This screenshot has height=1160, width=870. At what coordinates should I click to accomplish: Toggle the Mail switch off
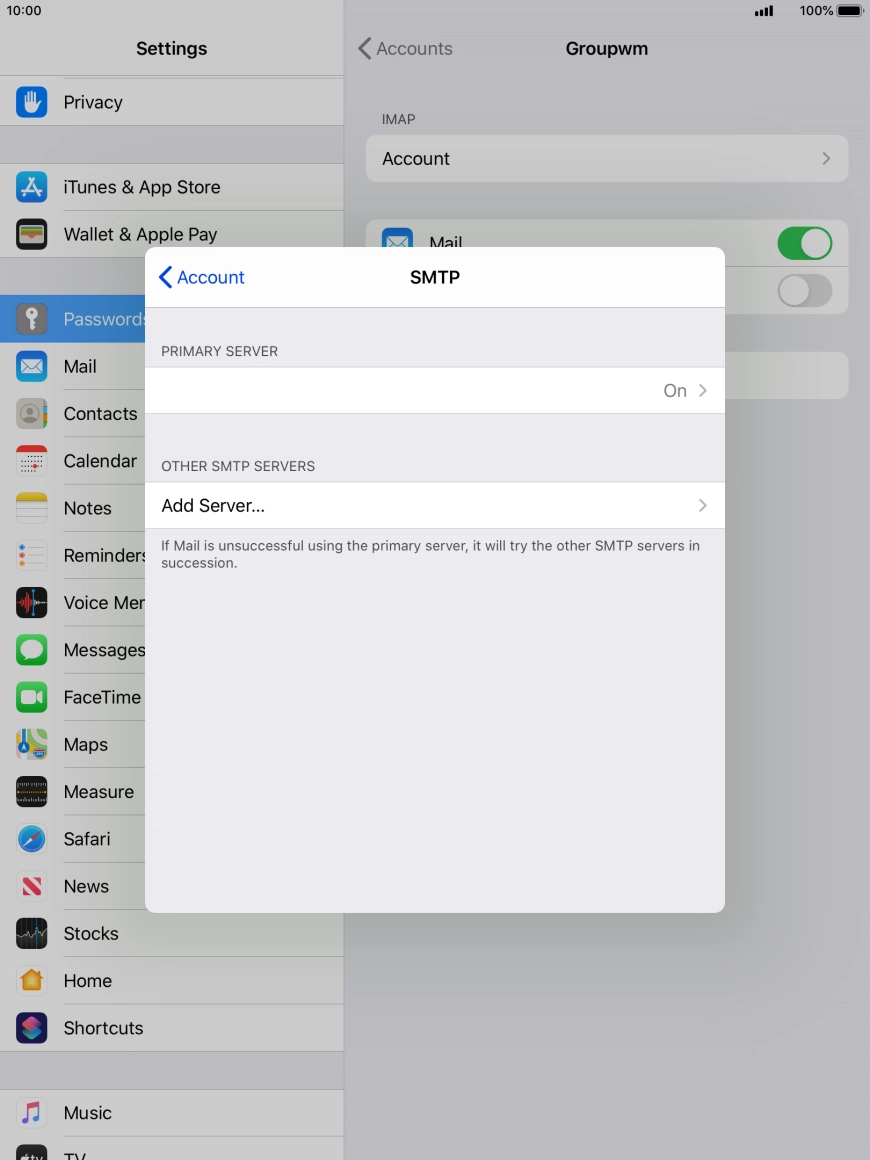point(804,243)
